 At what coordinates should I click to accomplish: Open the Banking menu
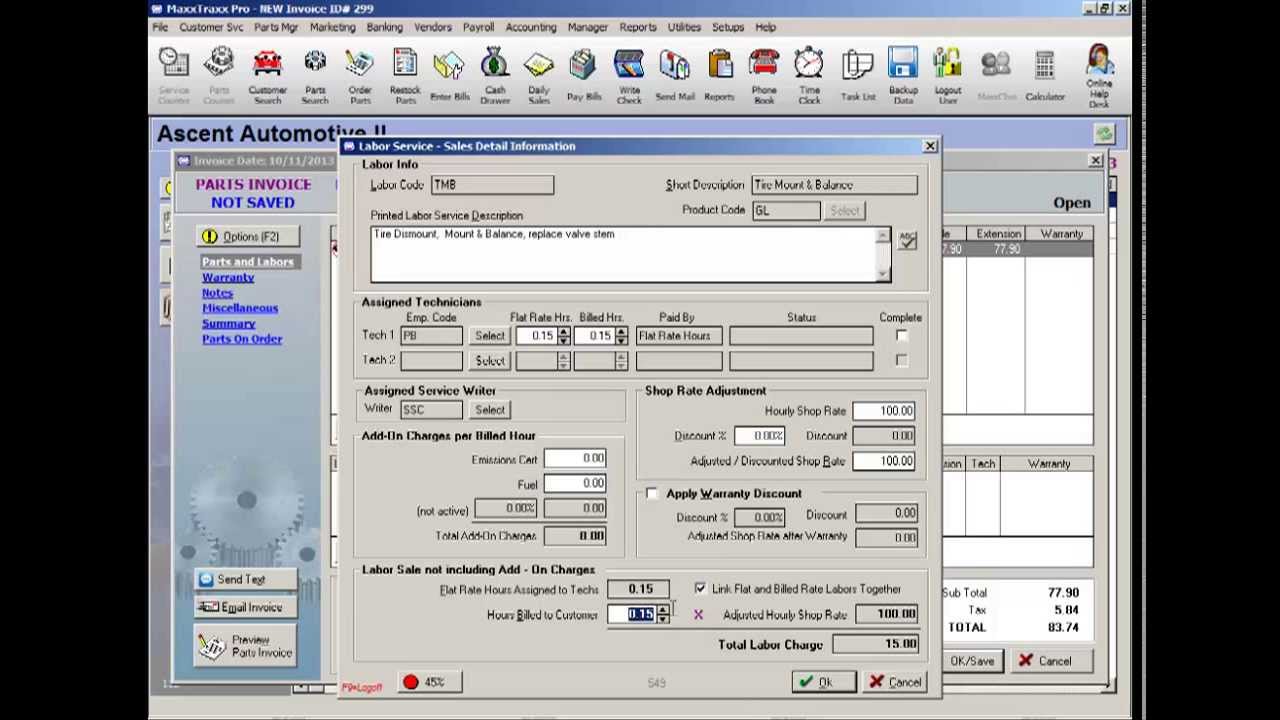(384, 27)
